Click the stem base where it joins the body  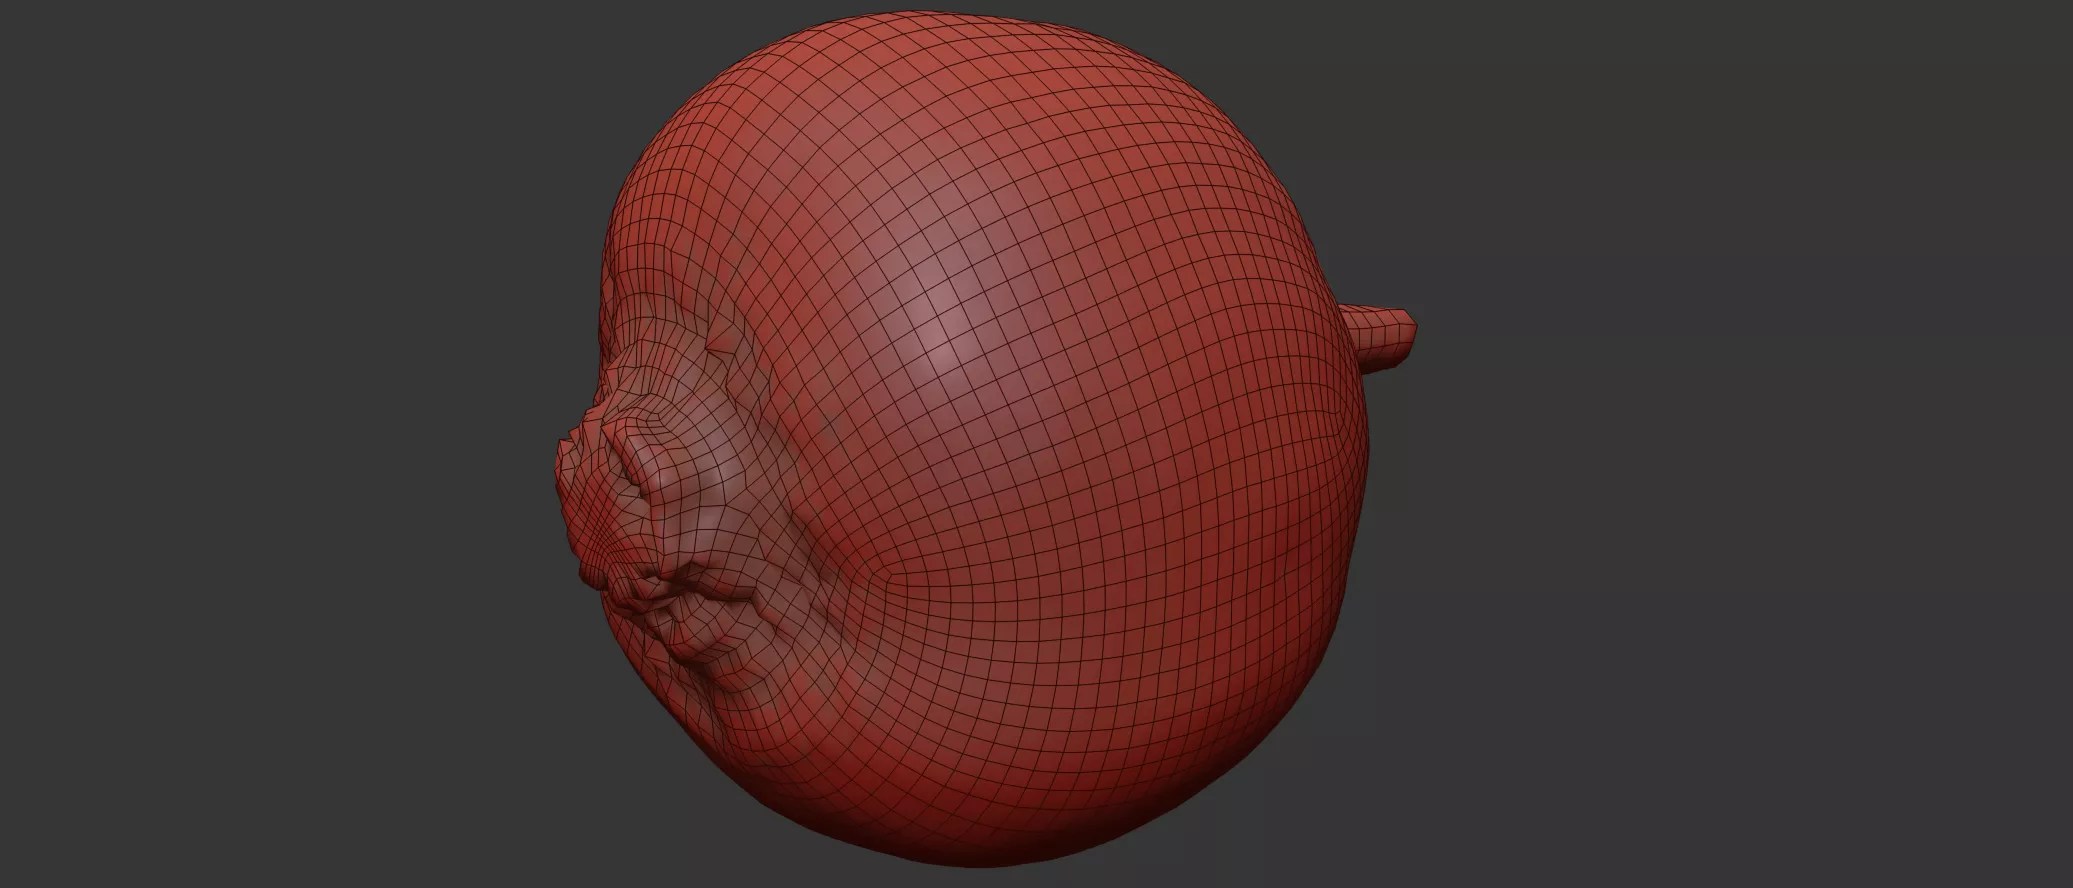1352,340
